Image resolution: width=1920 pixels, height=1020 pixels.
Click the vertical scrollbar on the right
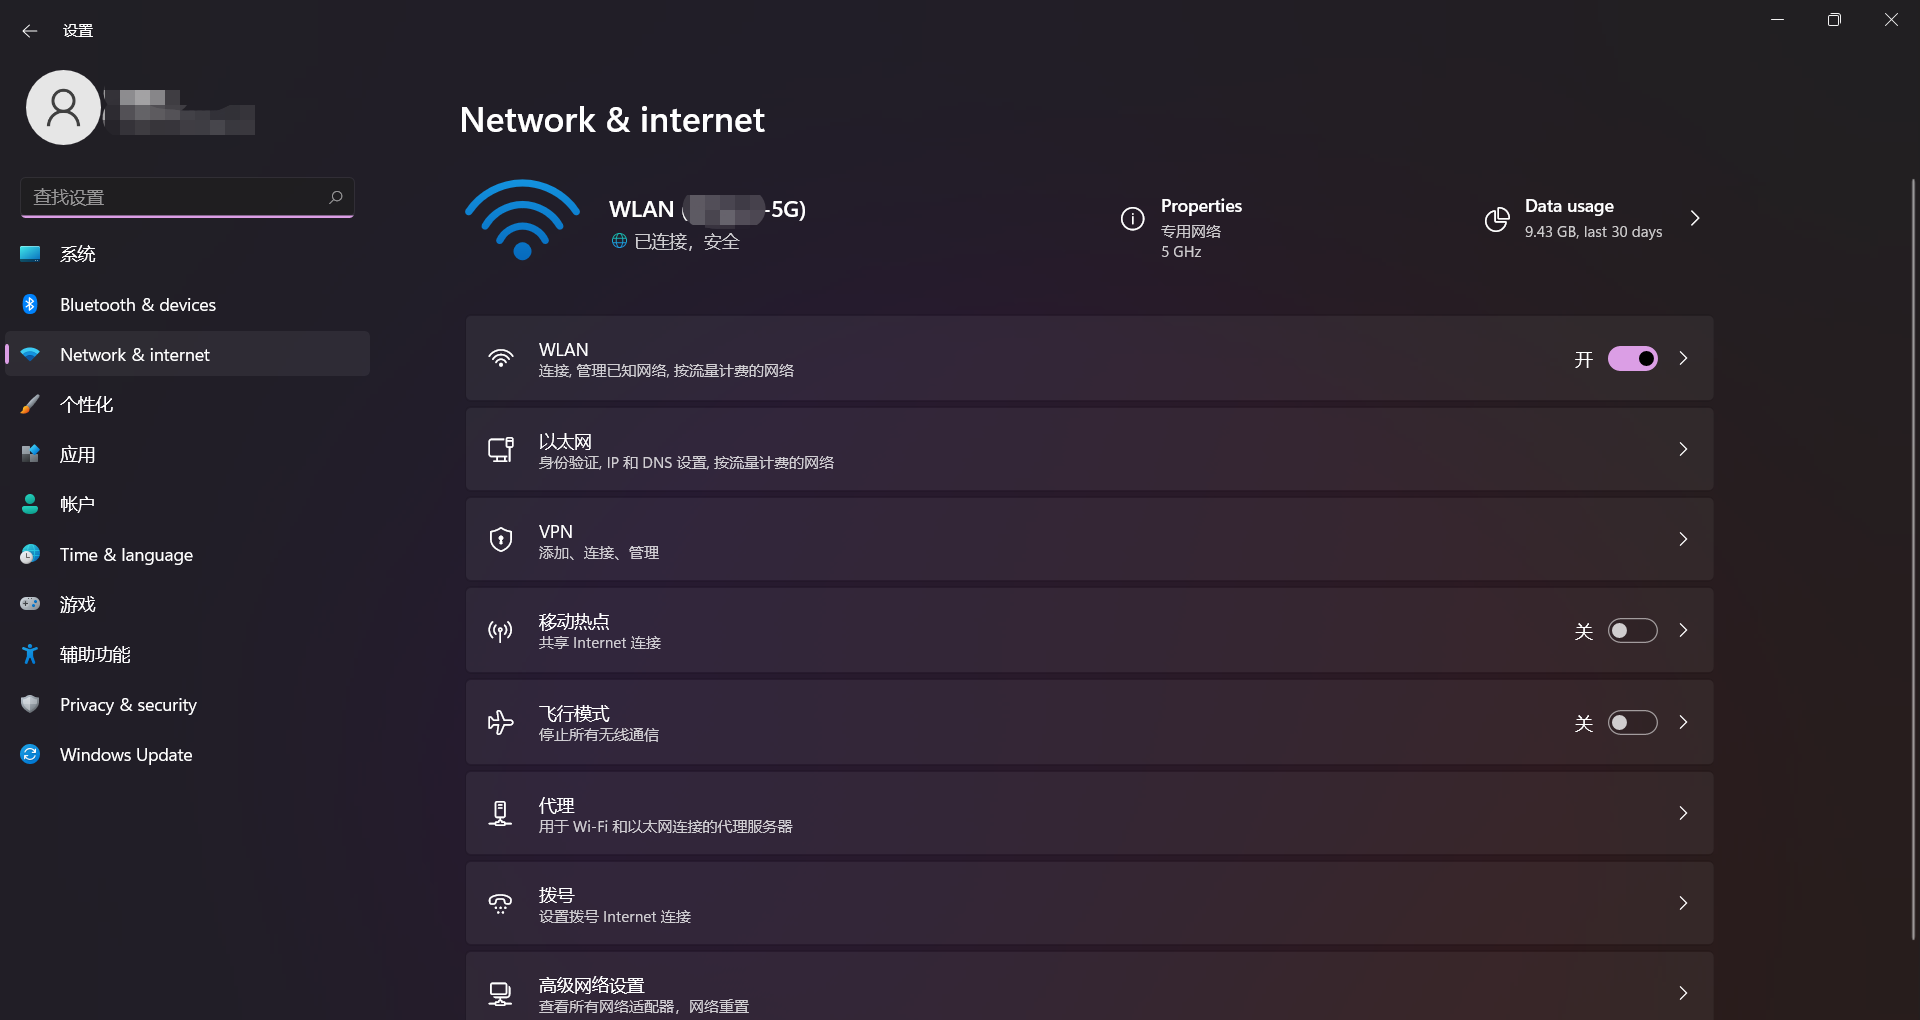(1912, 560)
